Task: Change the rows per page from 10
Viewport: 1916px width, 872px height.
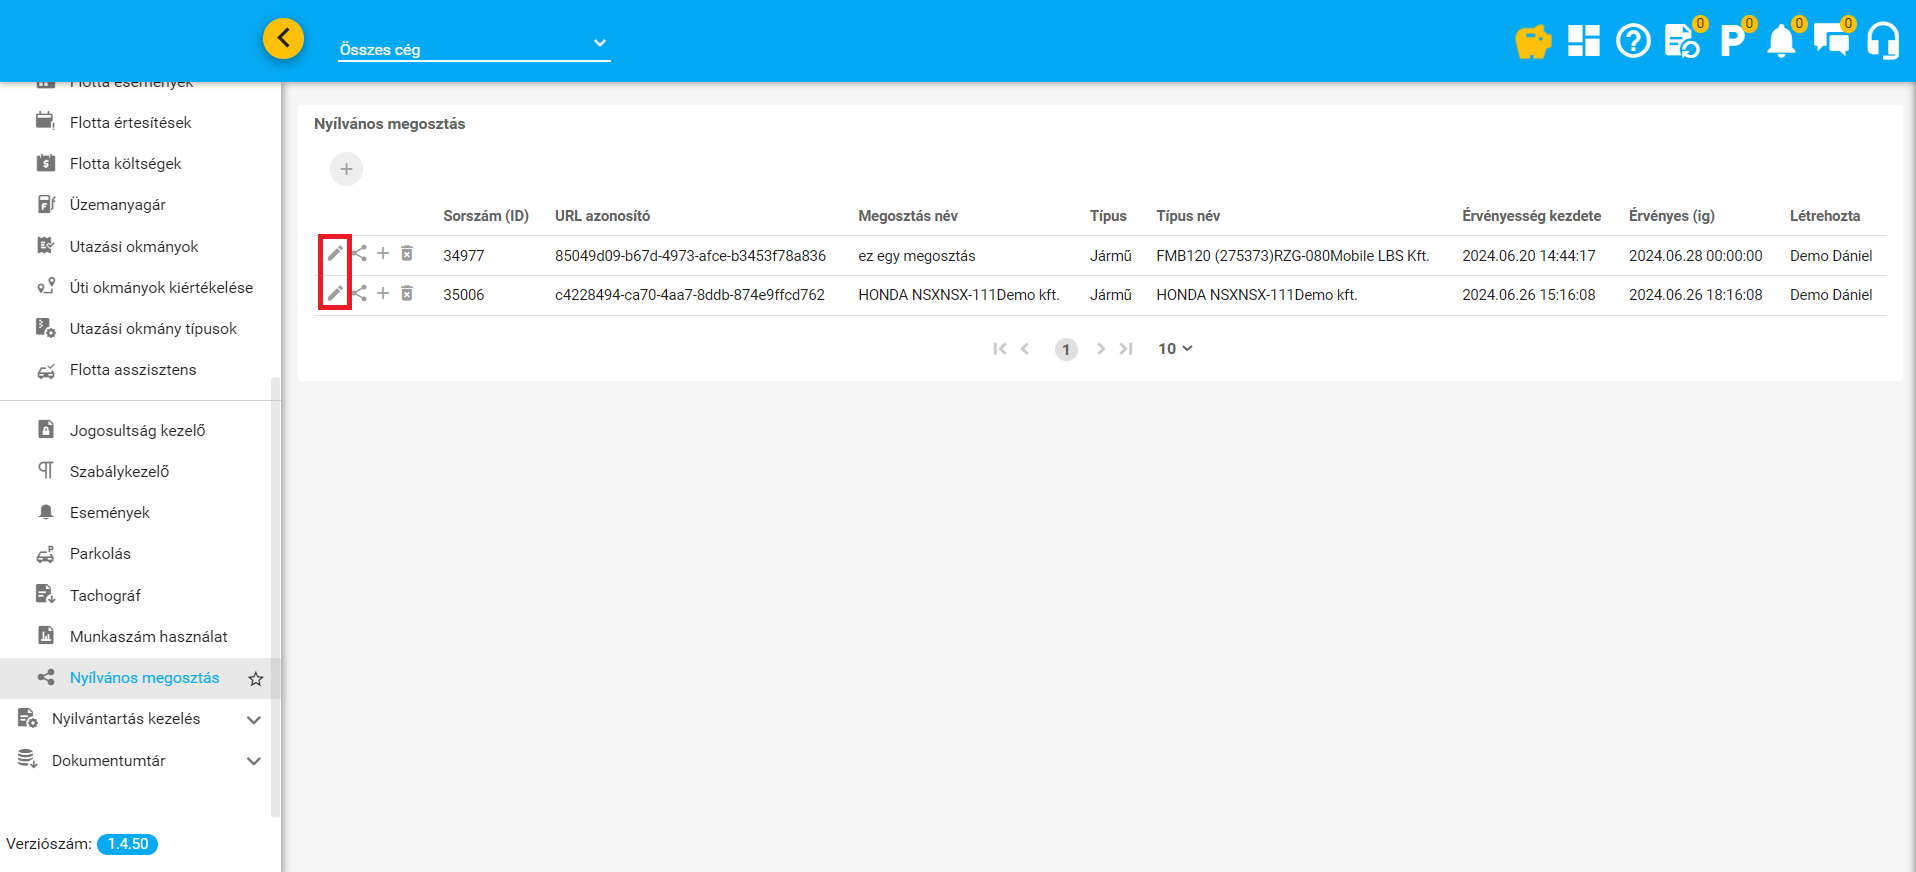Action: click(x=1175, y=349)
